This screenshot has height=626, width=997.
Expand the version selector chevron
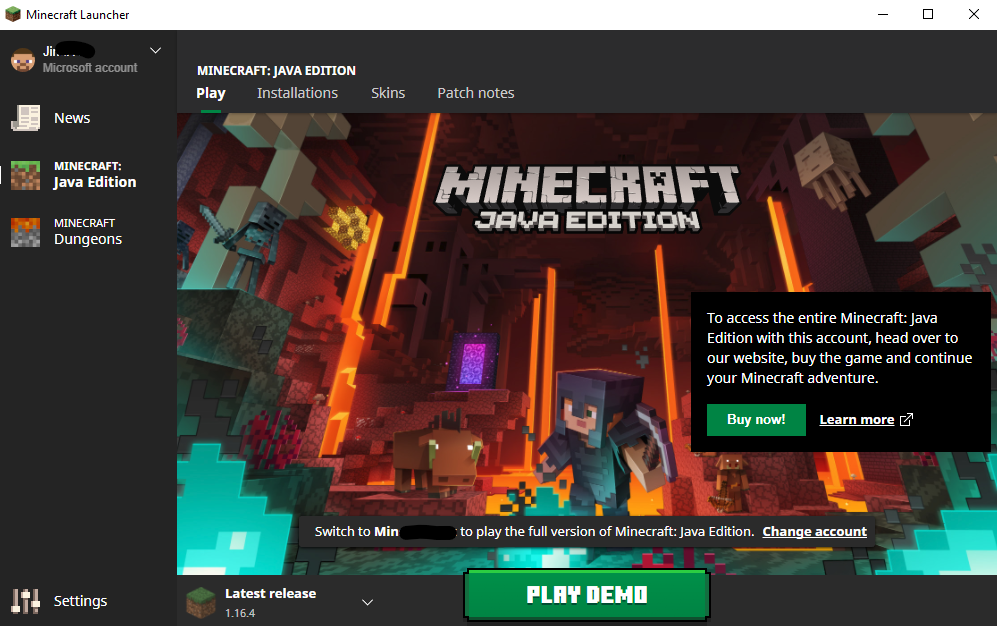367,602
